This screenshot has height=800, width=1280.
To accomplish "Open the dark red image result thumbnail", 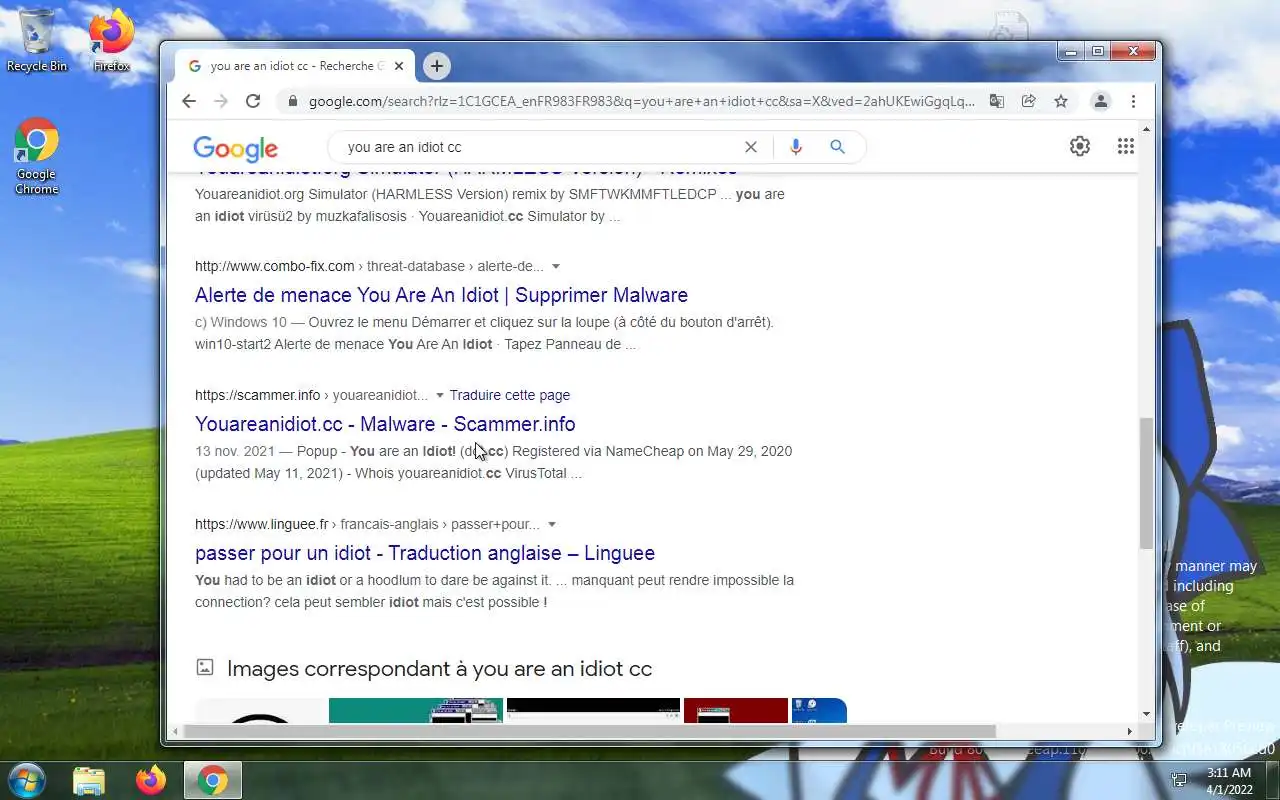I will [736, 710].
